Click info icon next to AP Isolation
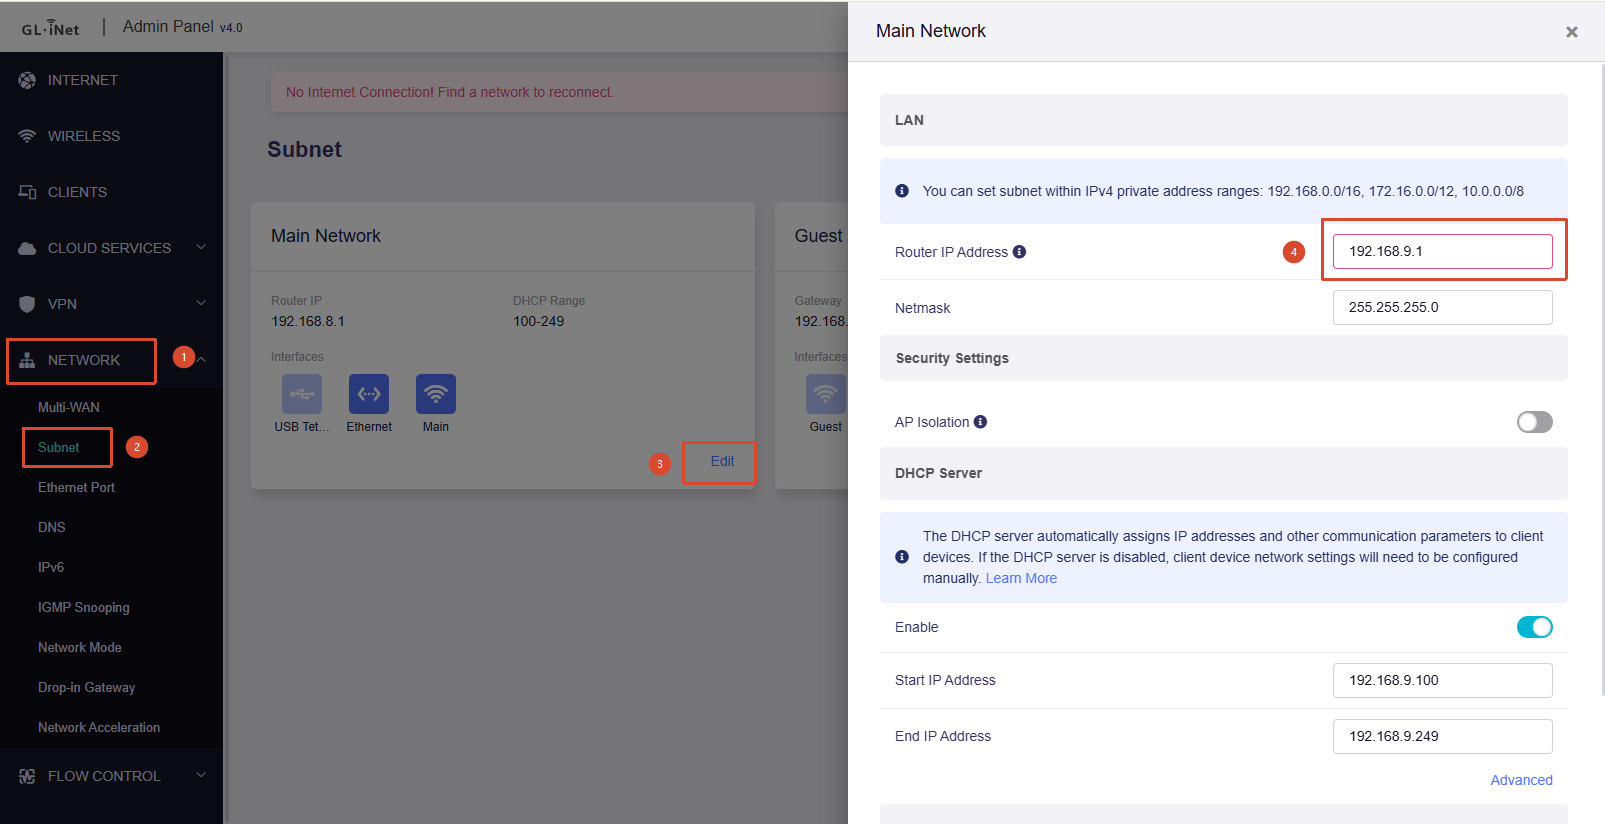 (980, 422)
